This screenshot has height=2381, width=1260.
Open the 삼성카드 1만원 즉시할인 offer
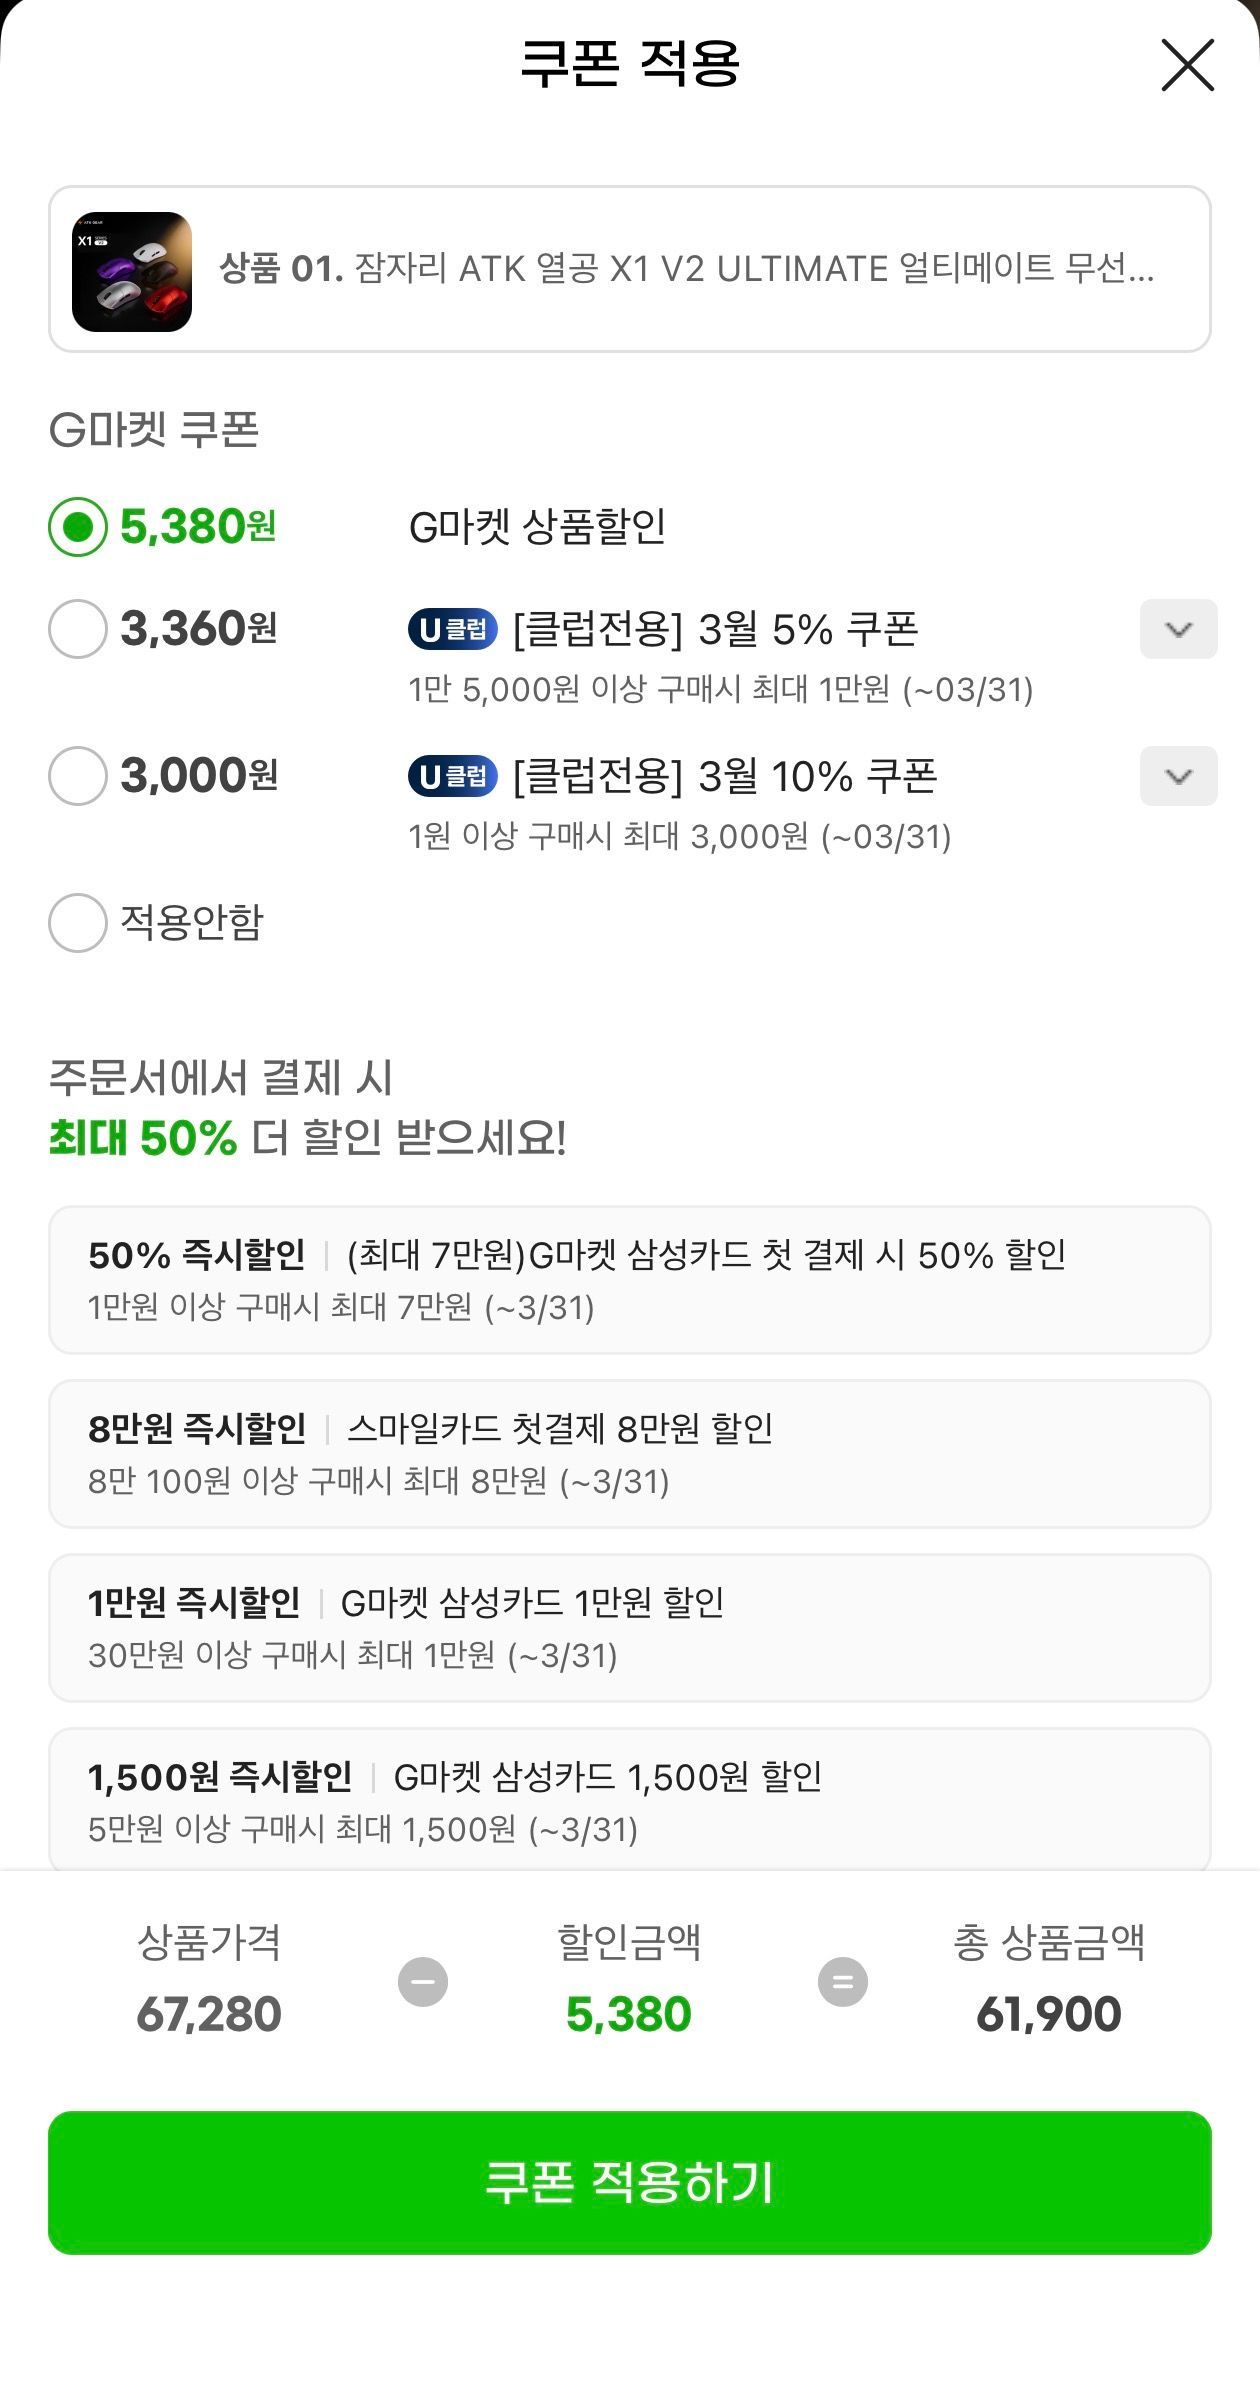(x=630, y=1628)
